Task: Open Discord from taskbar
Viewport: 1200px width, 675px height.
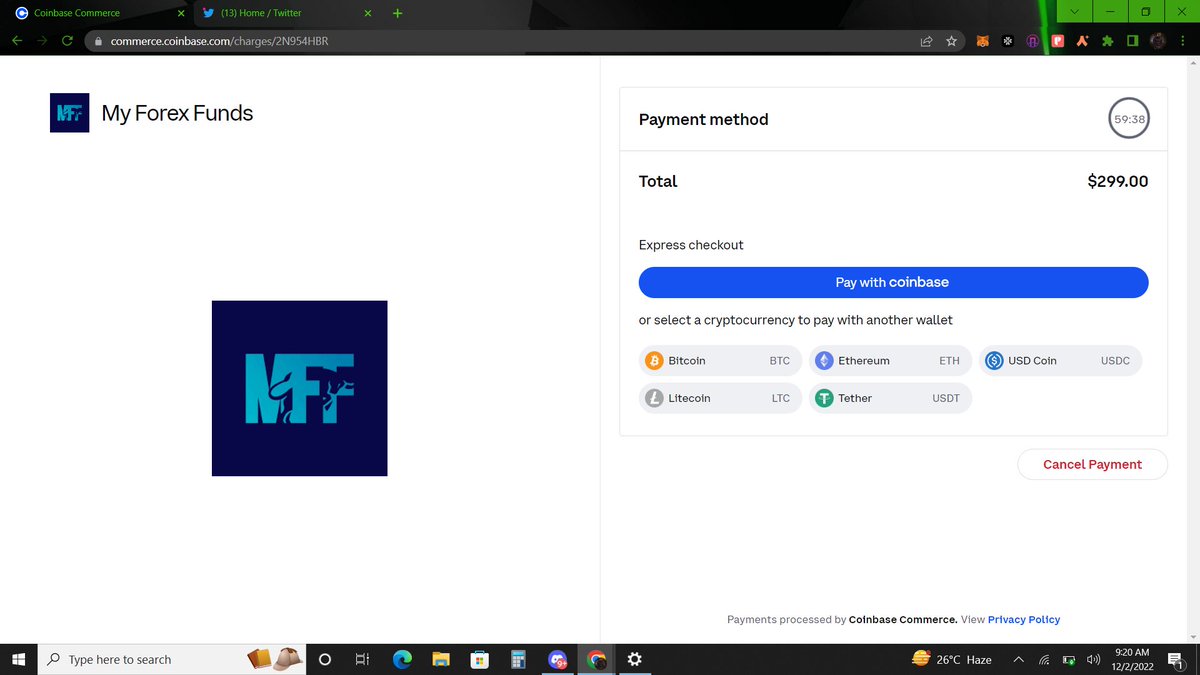Action: [558, 660]
